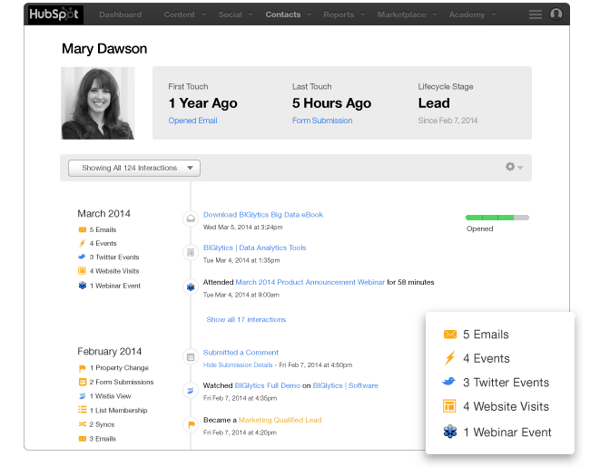
Task: Open the Content nav item
Action: point(179,14)
